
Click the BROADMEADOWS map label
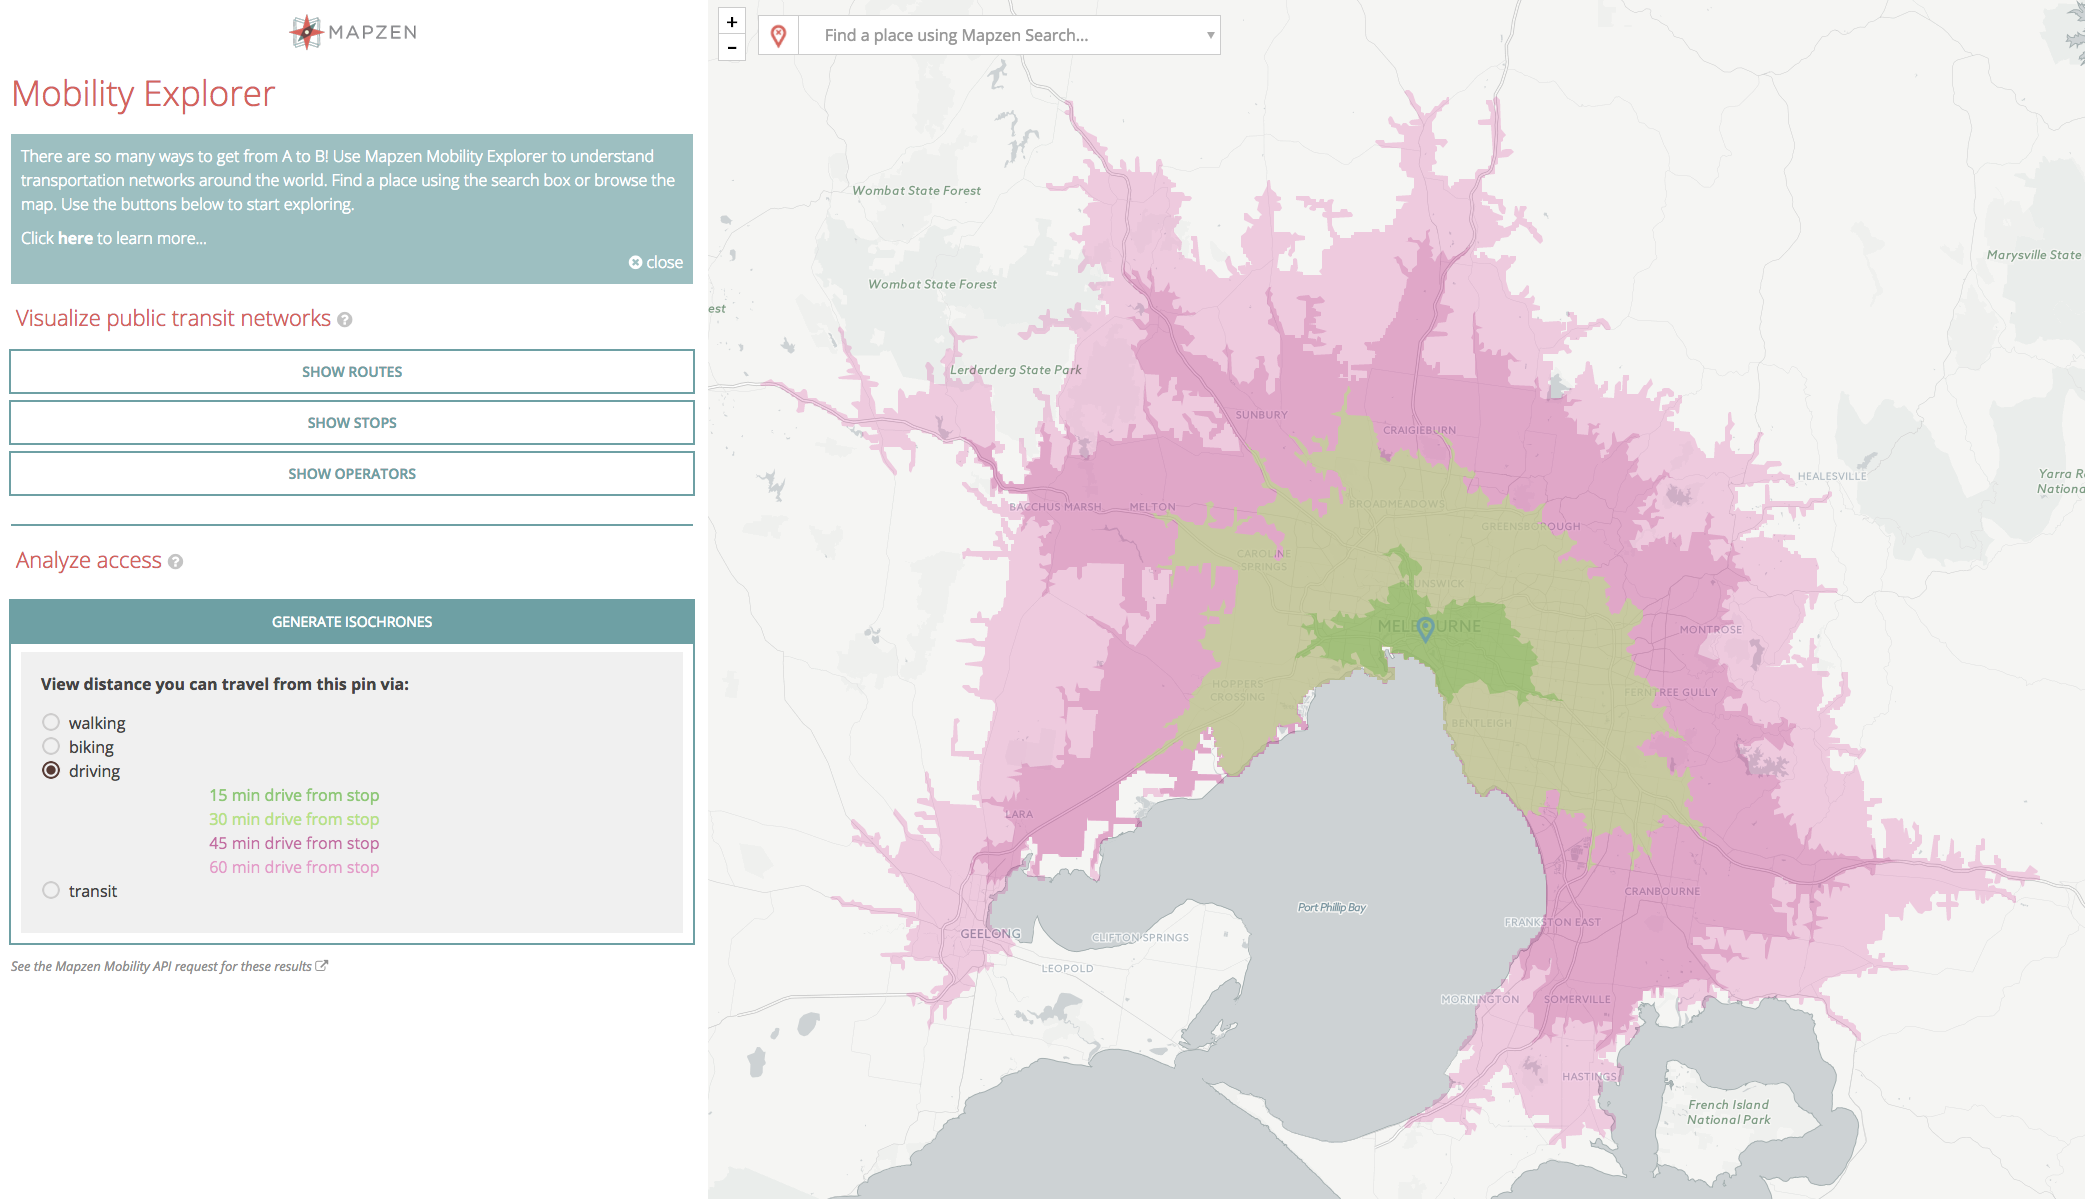pos(1396,504)
